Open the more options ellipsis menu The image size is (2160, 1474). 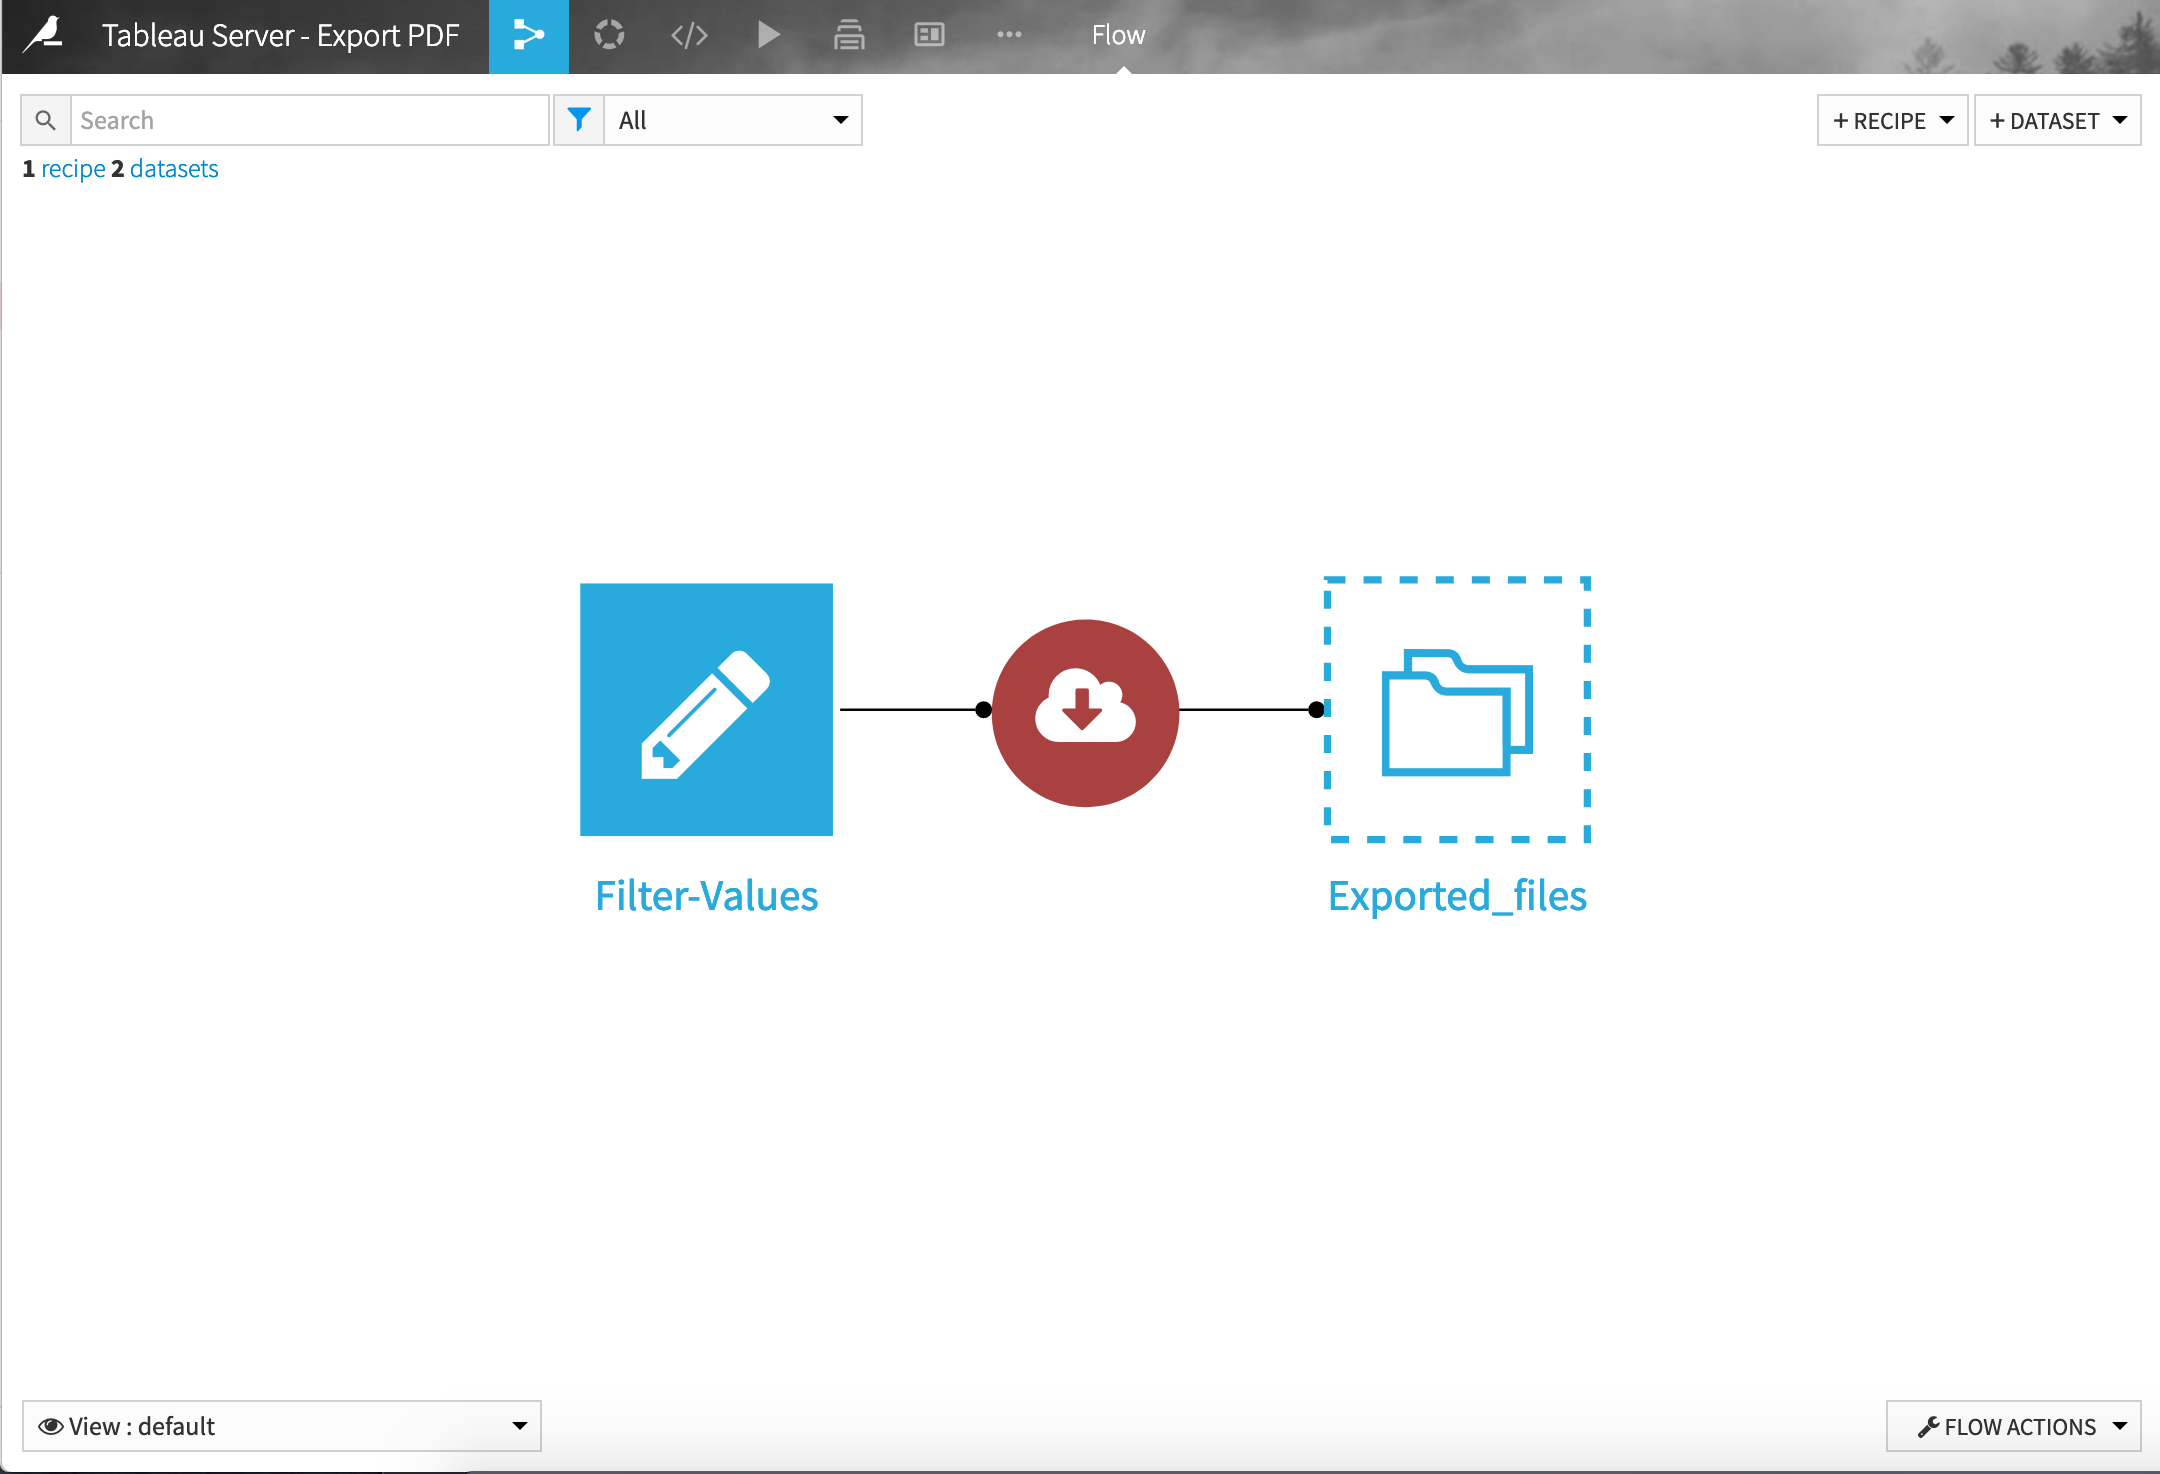(x=1009, y=36)
